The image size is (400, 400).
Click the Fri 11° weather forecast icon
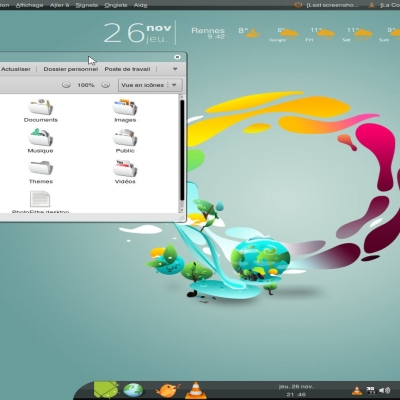[325, 34]
